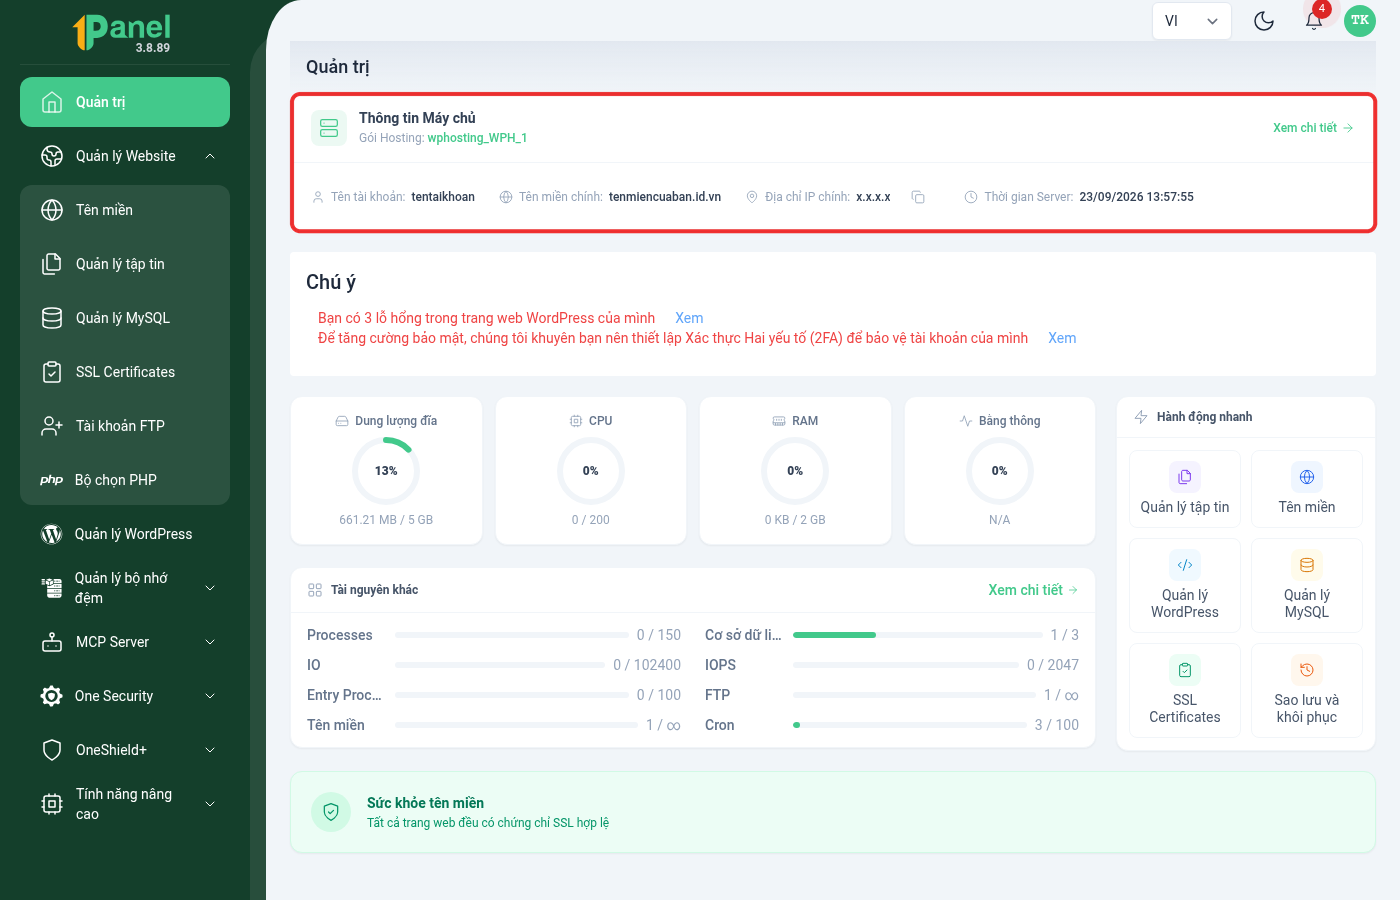The image size is (1400, 900).
Task: Click the Dung lượng đĩa usage gauge
Action: [386, 471]
